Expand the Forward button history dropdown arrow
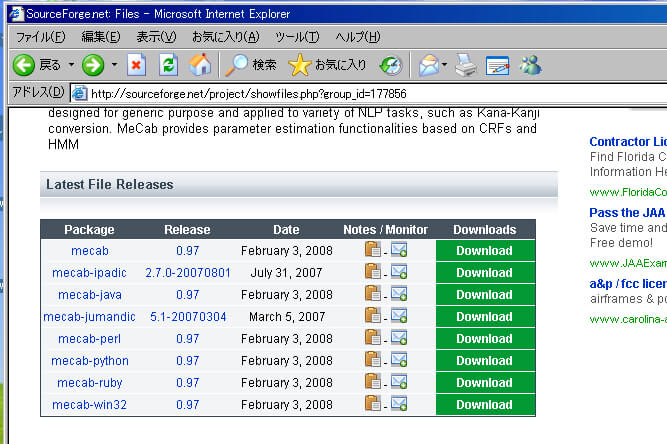This screenshot has height=444, width=667. [114, 65]
